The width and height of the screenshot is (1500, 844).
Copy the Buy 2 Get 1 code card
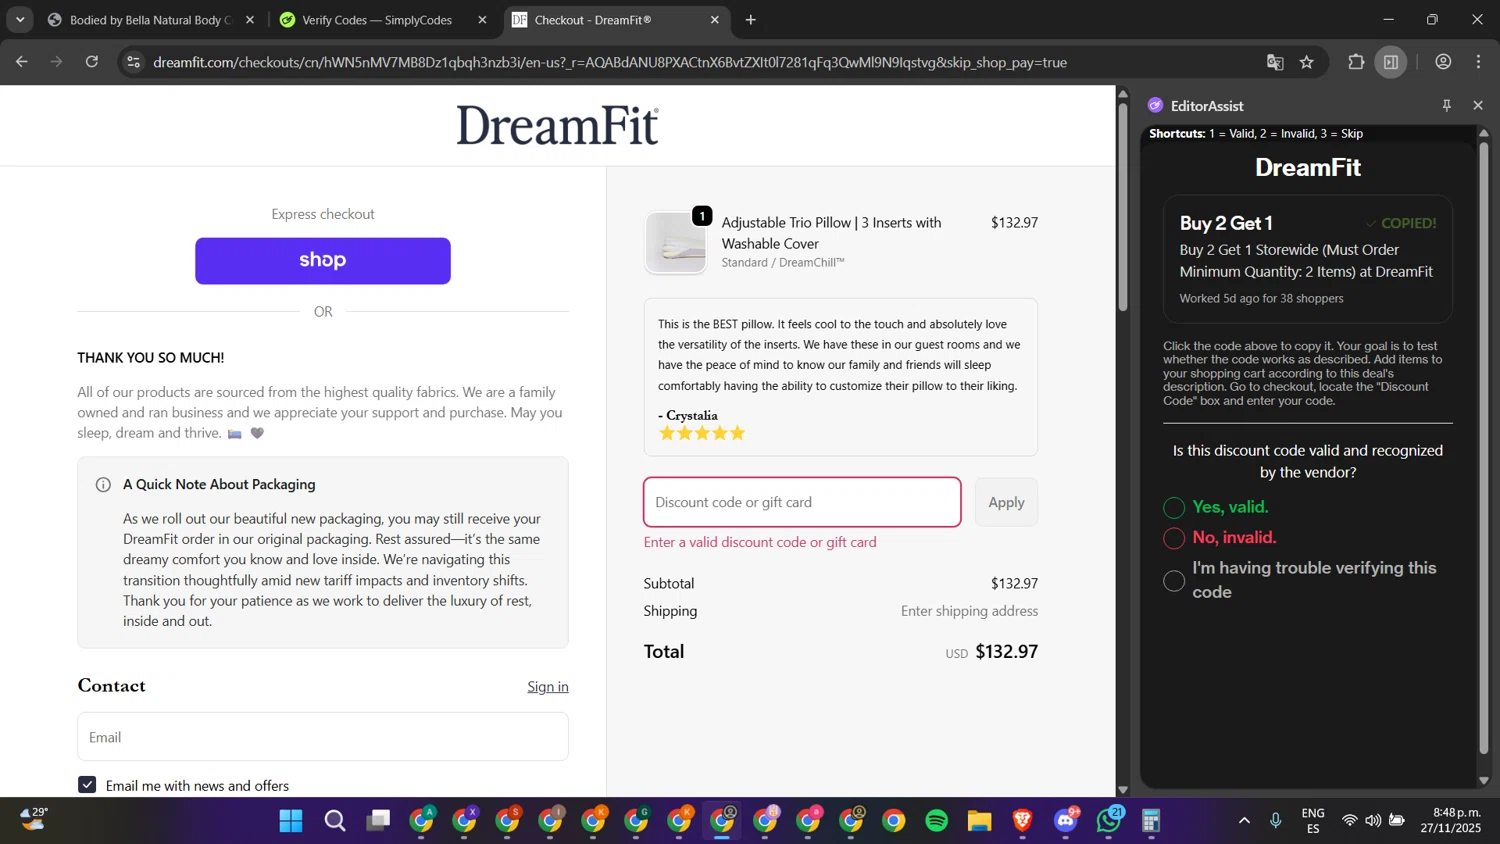(x=1308, y=259)
